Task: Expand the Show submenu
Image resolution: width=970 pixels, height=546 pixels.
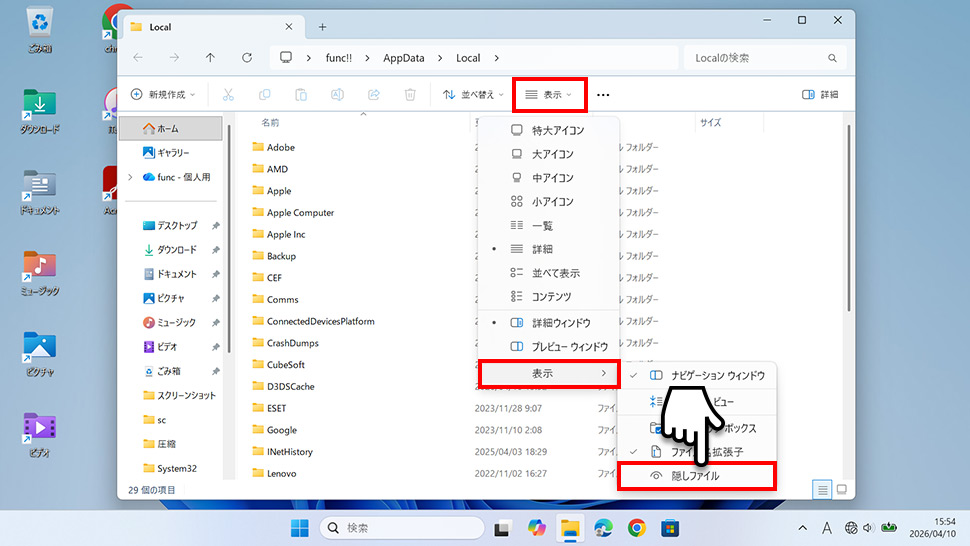Action: point(549,373)
